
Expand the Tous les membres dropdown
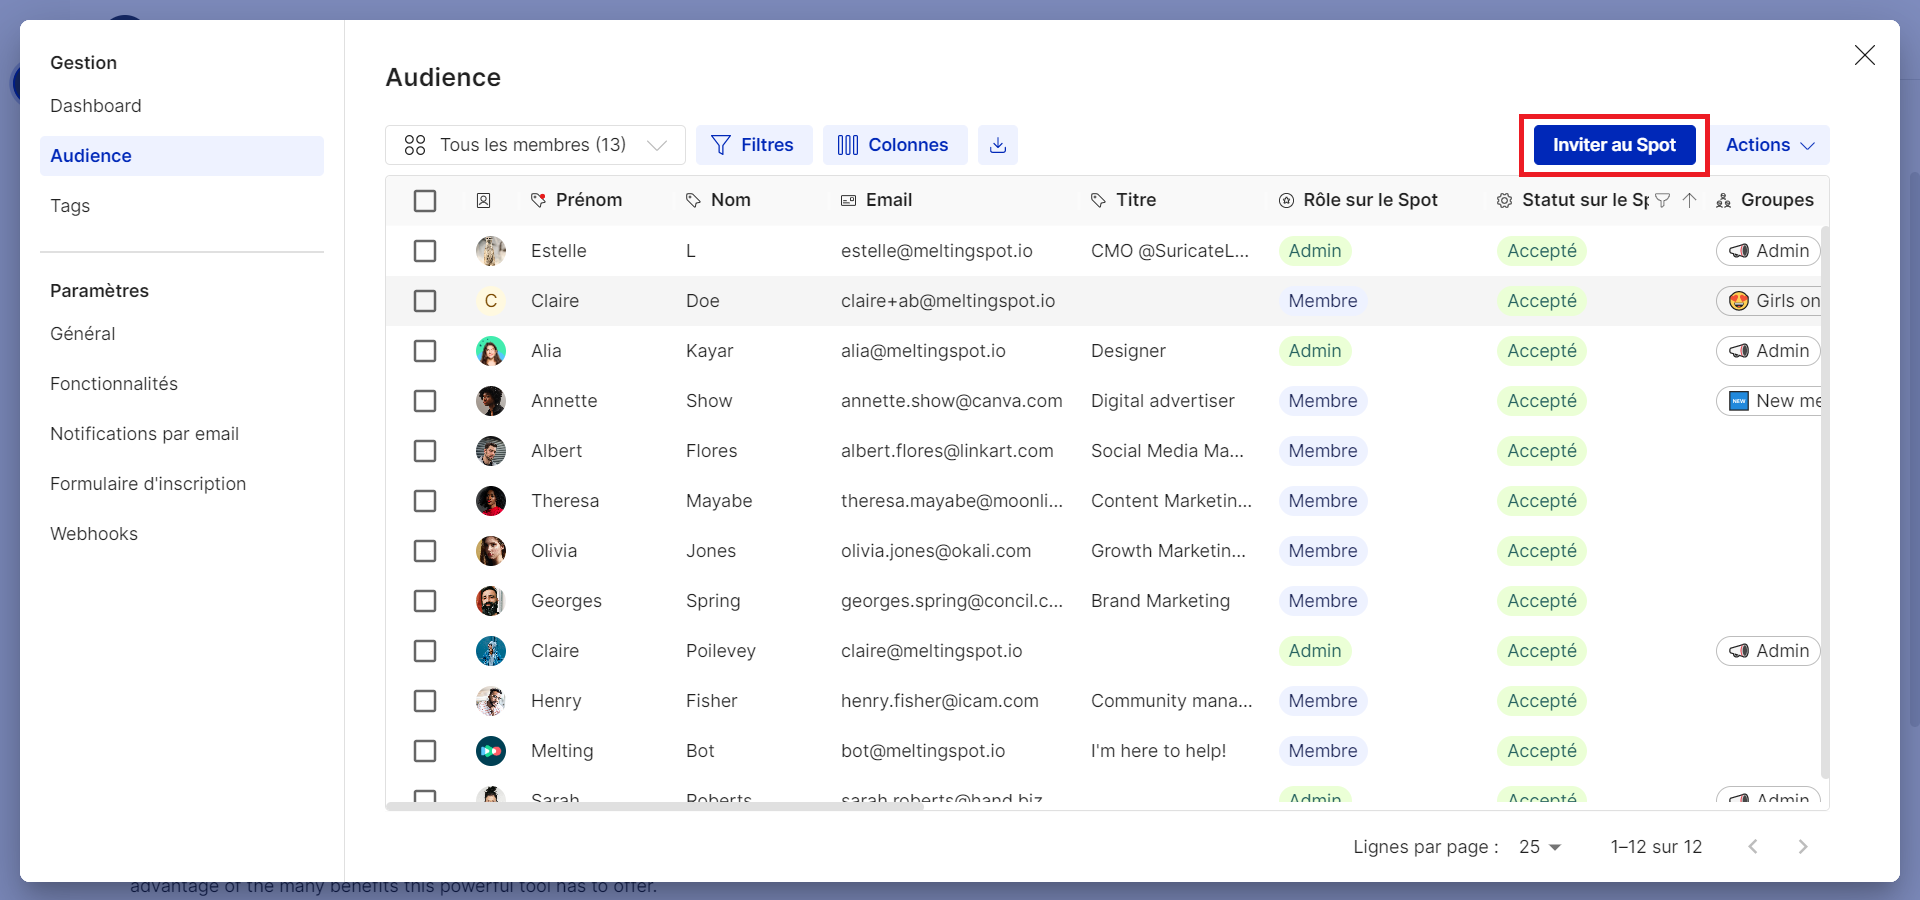tap(657, 145)
